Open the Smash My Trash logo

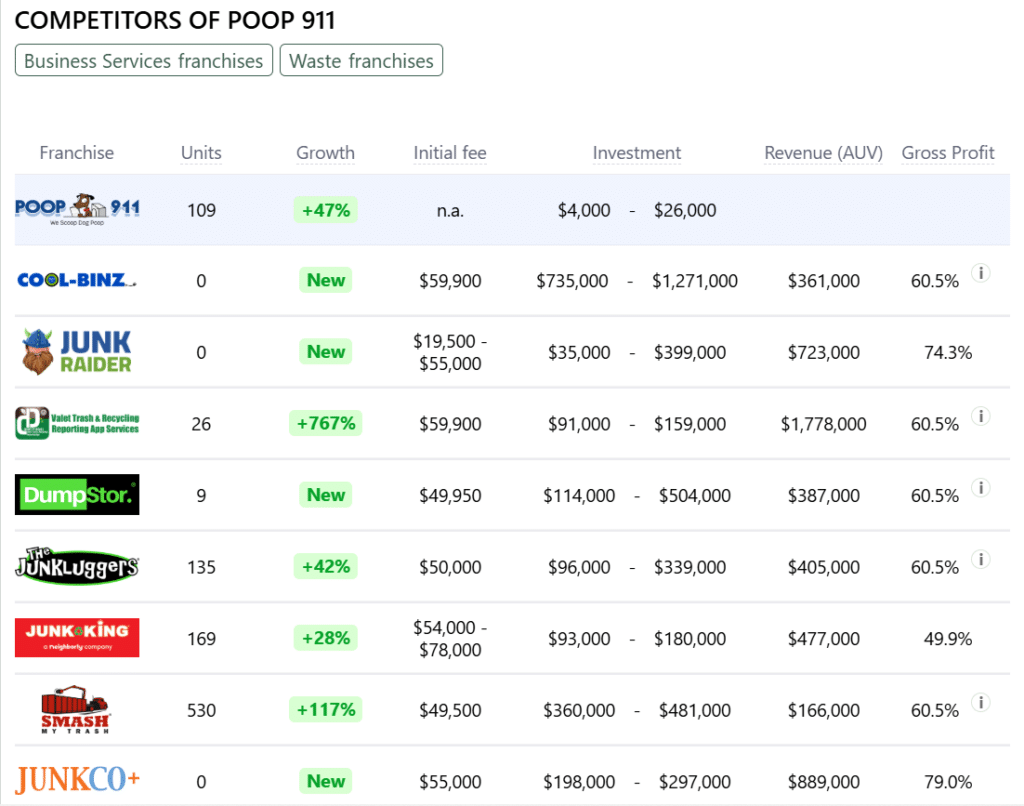click(x=75, y=709)
